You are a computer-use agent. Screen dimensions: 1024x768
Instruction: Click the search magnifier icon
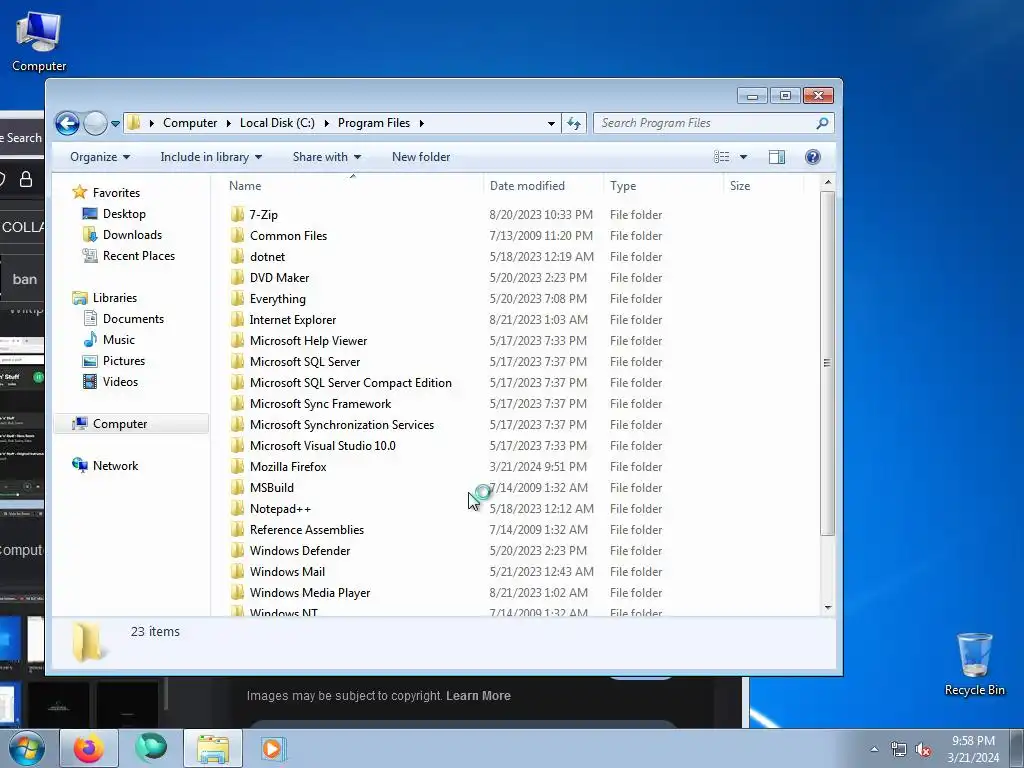click(x=822, y=123)
